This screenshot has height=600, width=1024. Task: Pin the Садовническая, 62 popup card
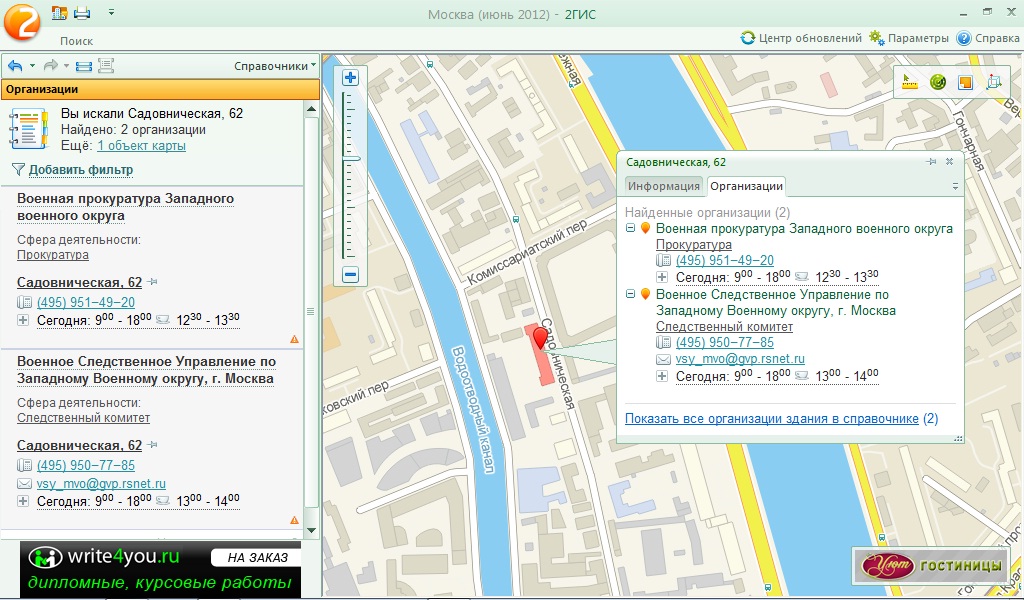tap(931, 161)
